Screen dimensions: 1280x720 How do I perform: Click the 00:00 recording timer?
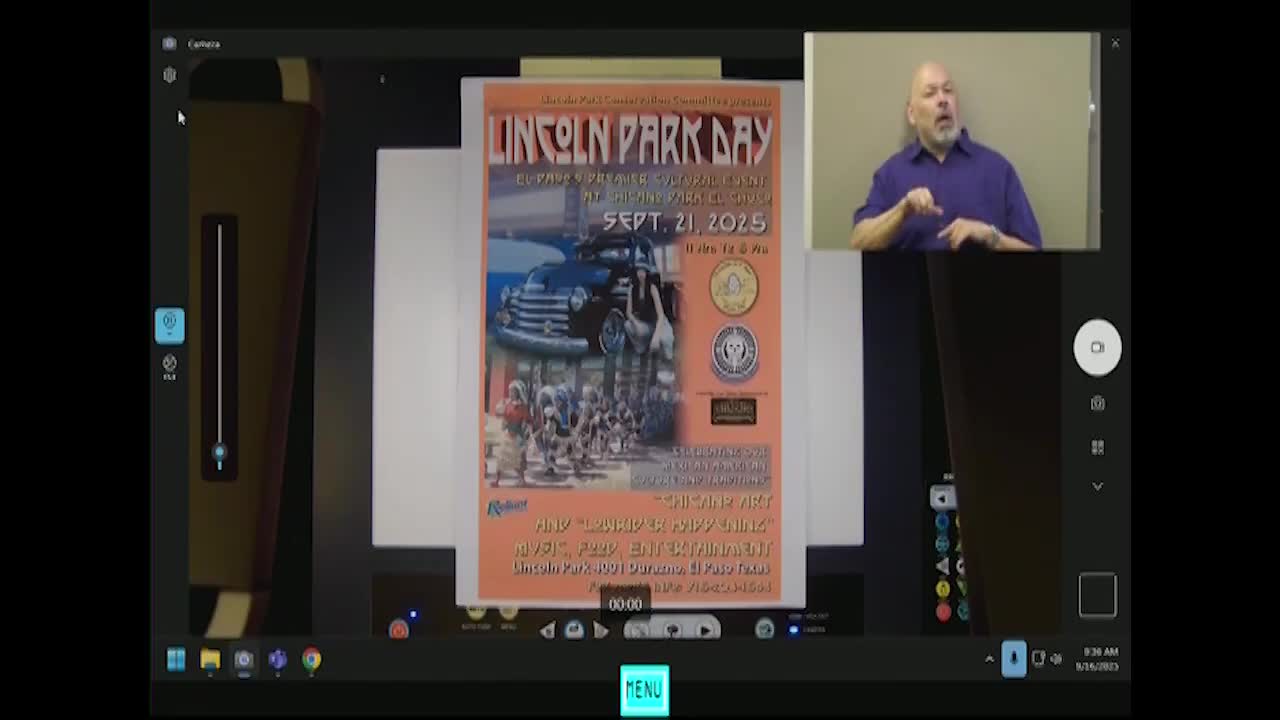coord(626,604)
